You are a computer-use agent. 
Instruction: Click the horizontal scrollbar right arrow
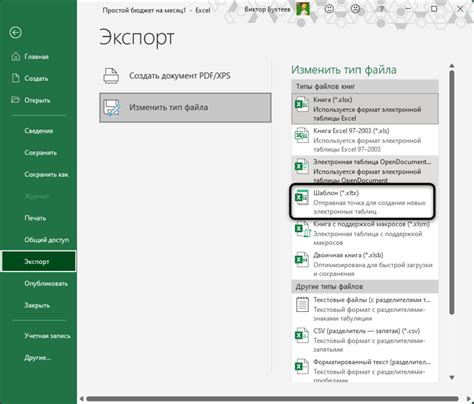(468, 399)
